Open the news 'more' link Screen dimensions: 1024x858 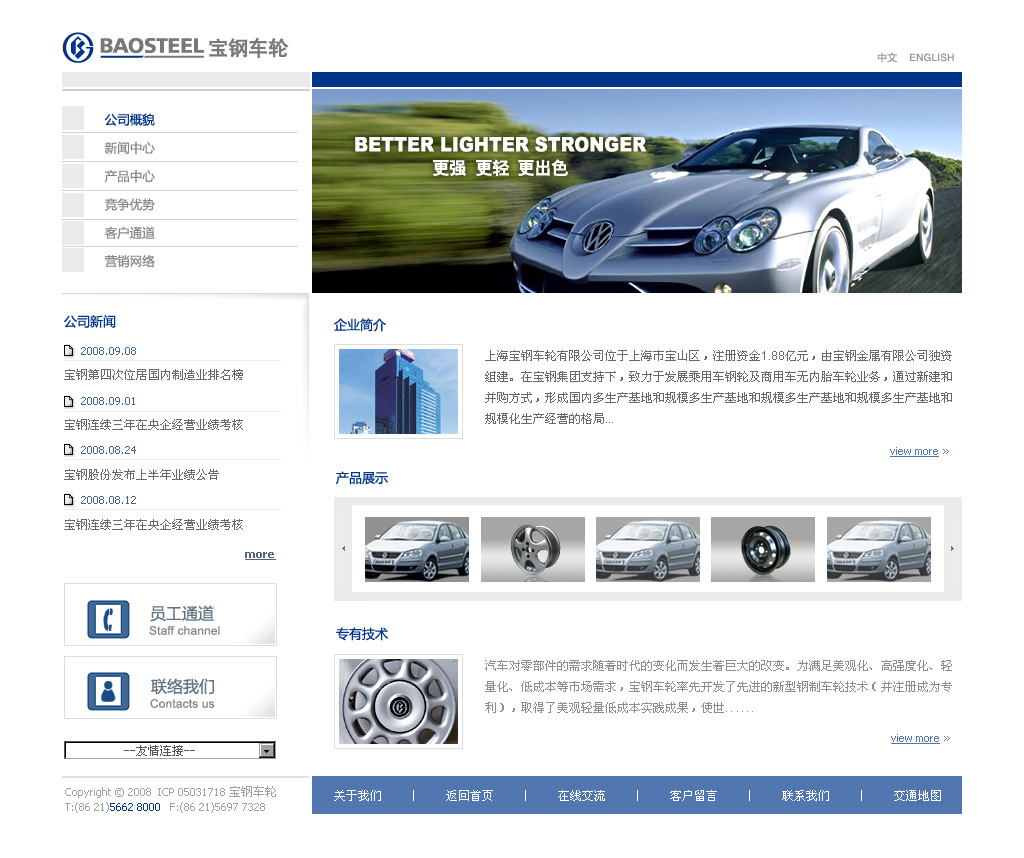tap(259, 554)
